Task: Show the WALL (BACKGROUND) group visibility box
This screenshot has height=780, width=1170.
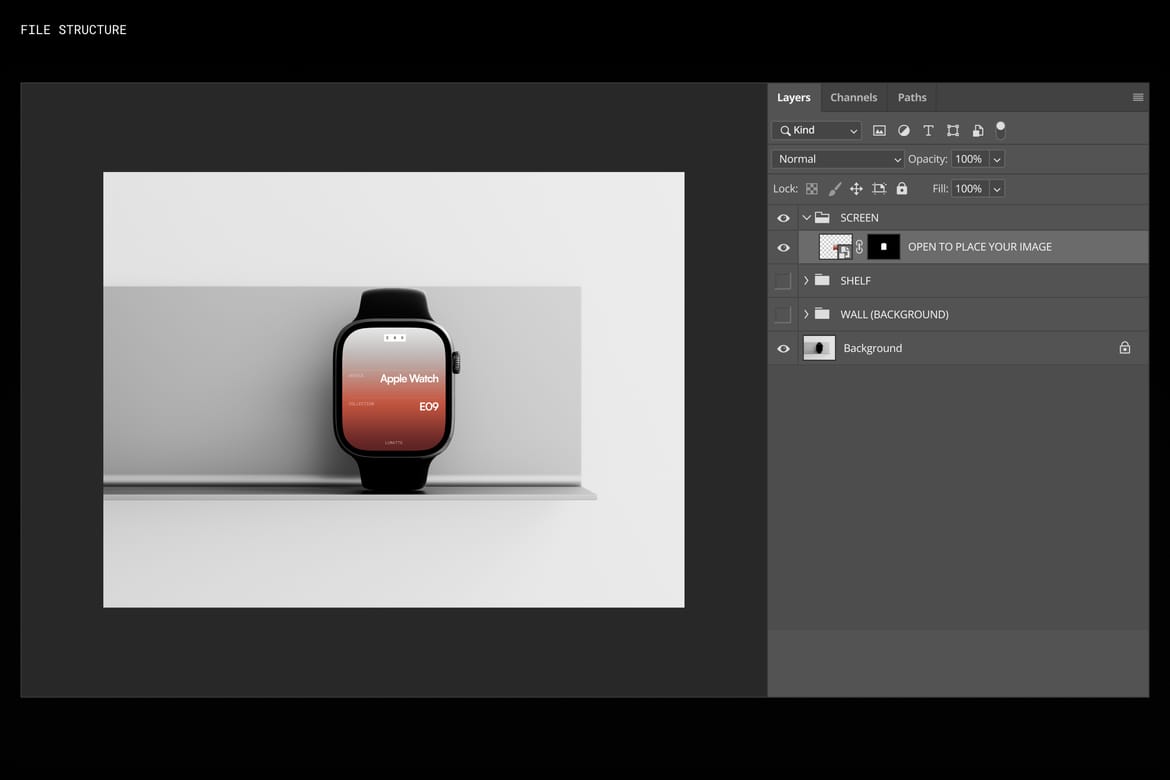Action: coord(783,314)
